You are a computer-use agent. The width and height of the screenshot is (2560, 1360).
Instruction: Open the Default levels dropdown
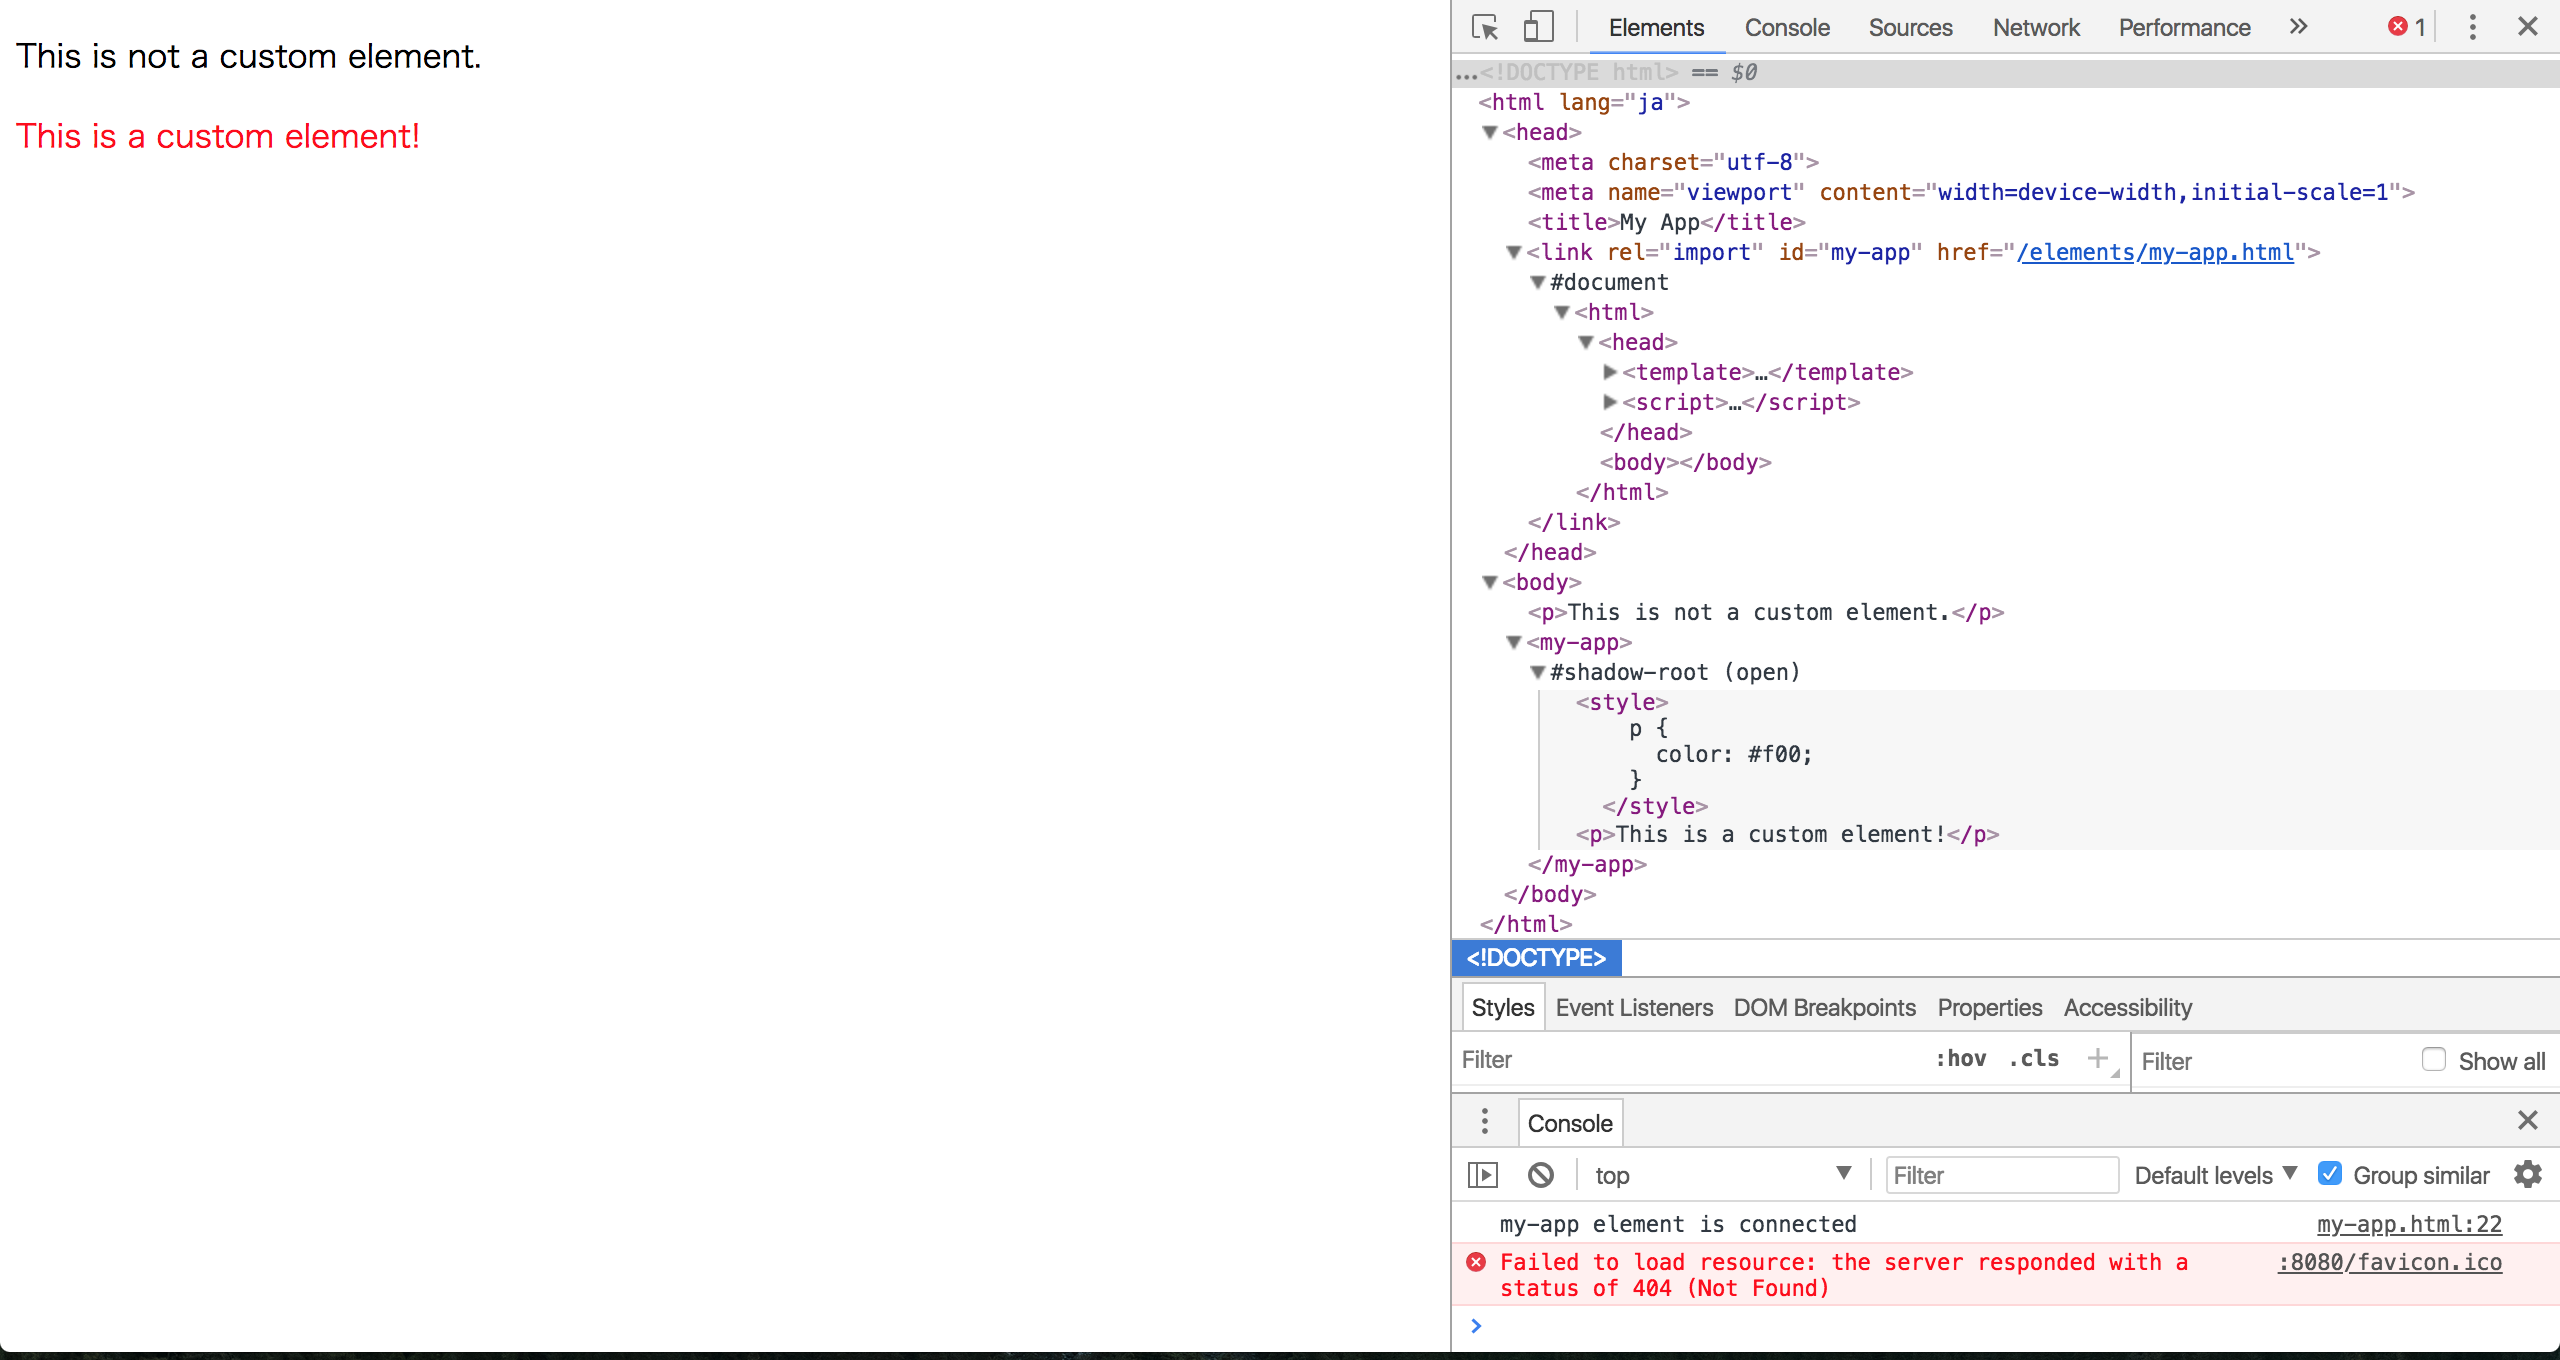(x=2218, y=1175)
